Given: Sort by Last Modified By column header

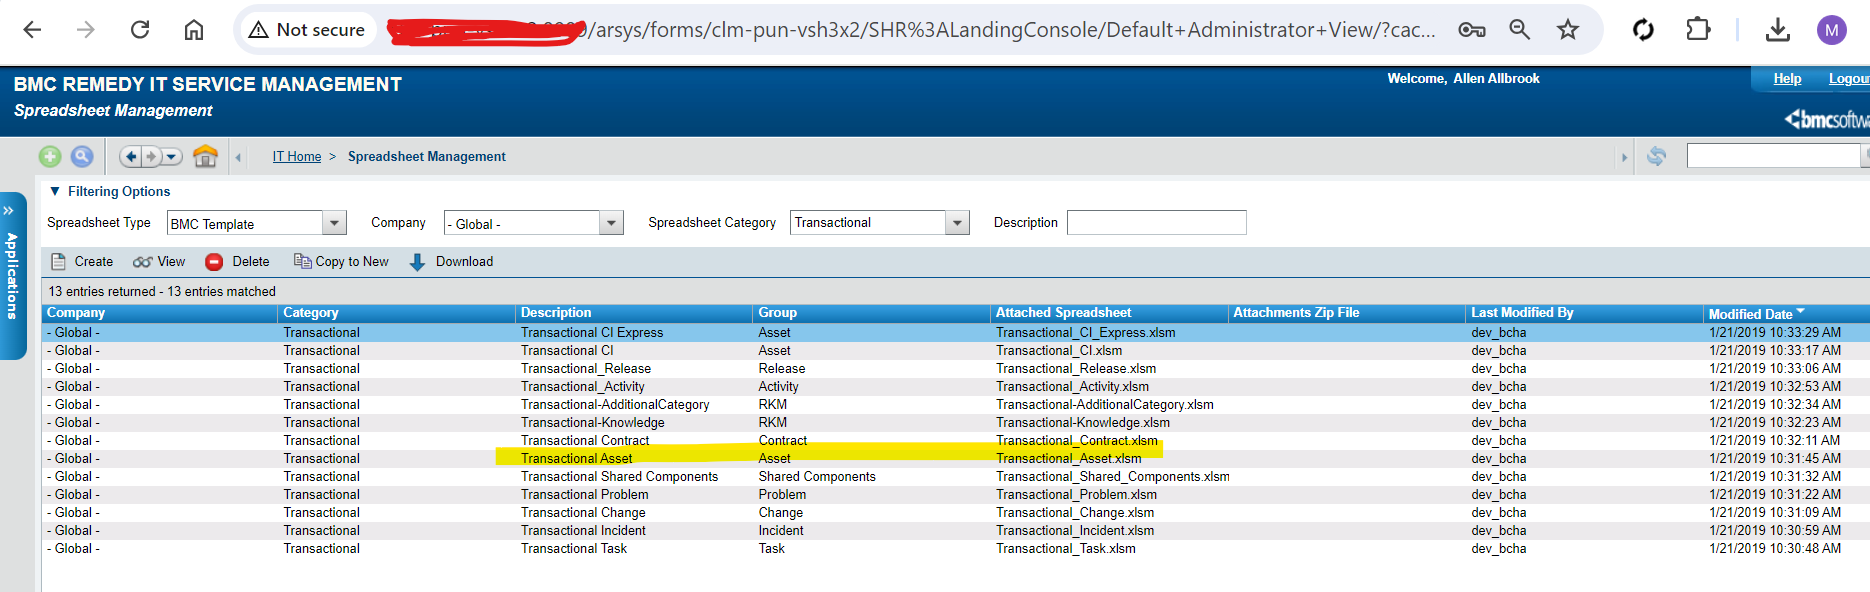Looking at the screenshot, I should 1586,313.
